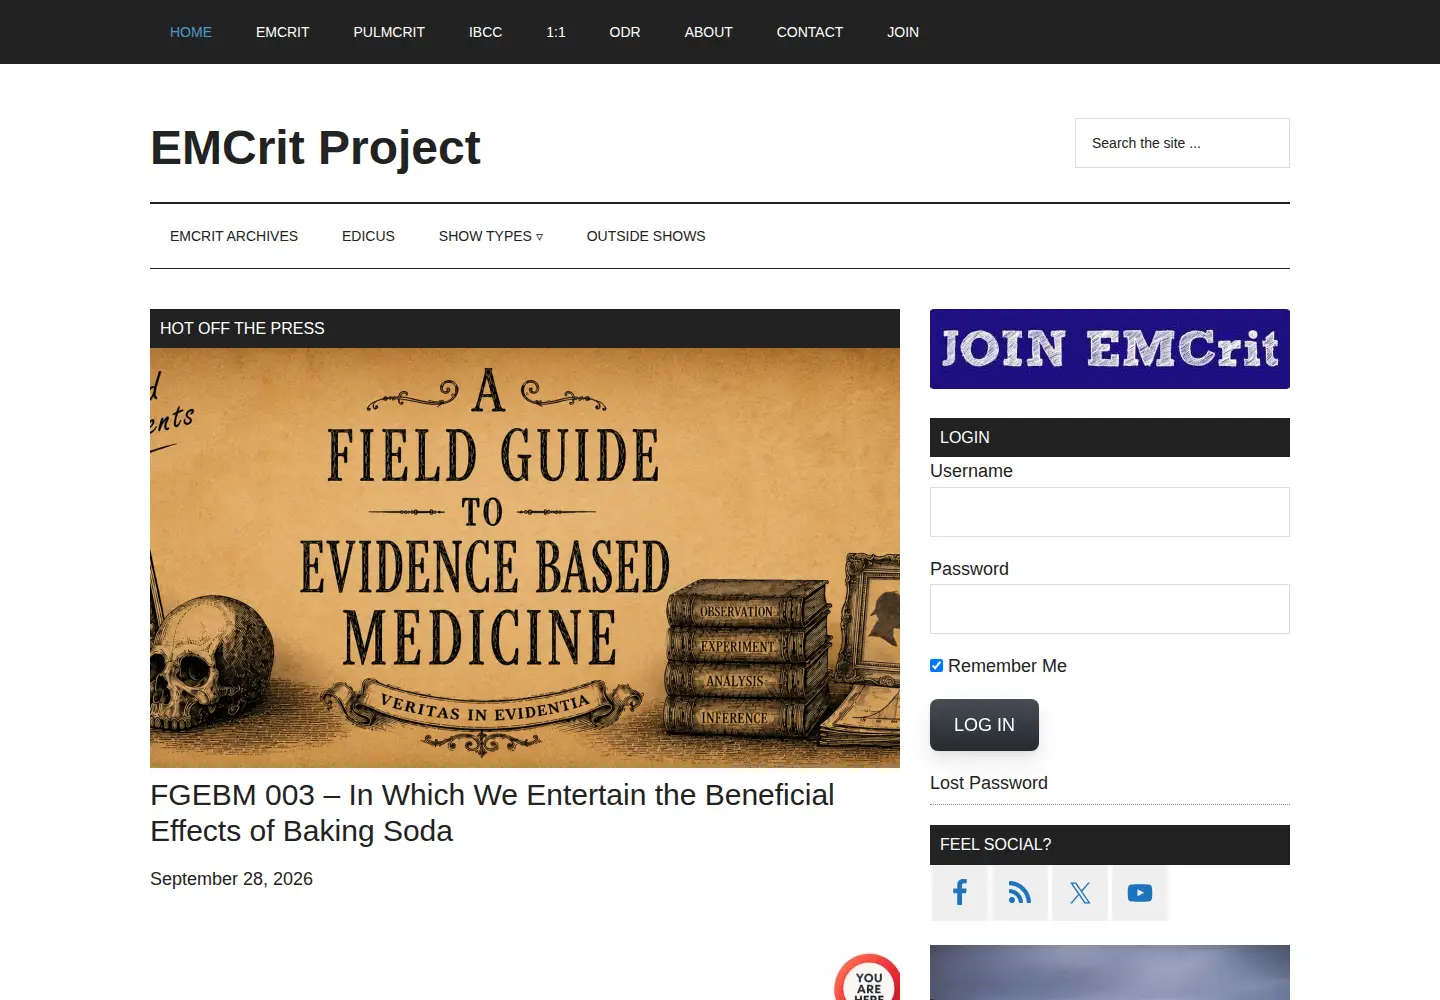The height and width of the screenshot is (1000, 1440).
Task: Open the EDICUS nav link
Action: pyautogui.click(x=368, y=236)
